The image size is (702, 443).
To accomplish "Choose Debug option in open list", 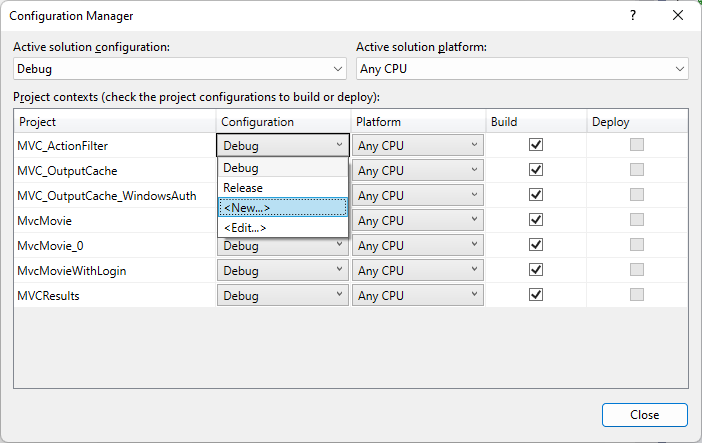I will pyautogui.click(x=283, y=168).
